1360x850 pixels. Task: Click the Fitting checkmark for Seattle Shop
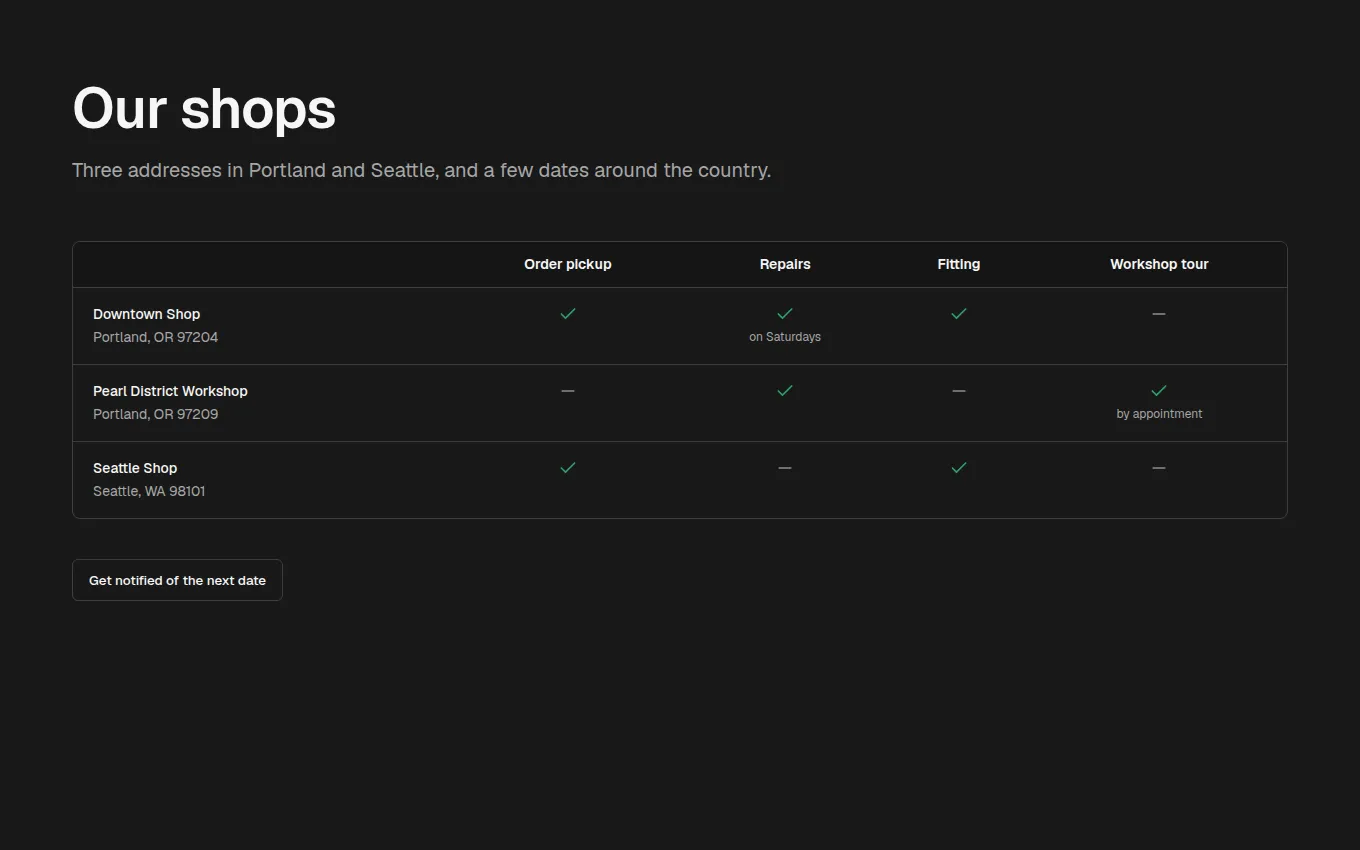959,468
